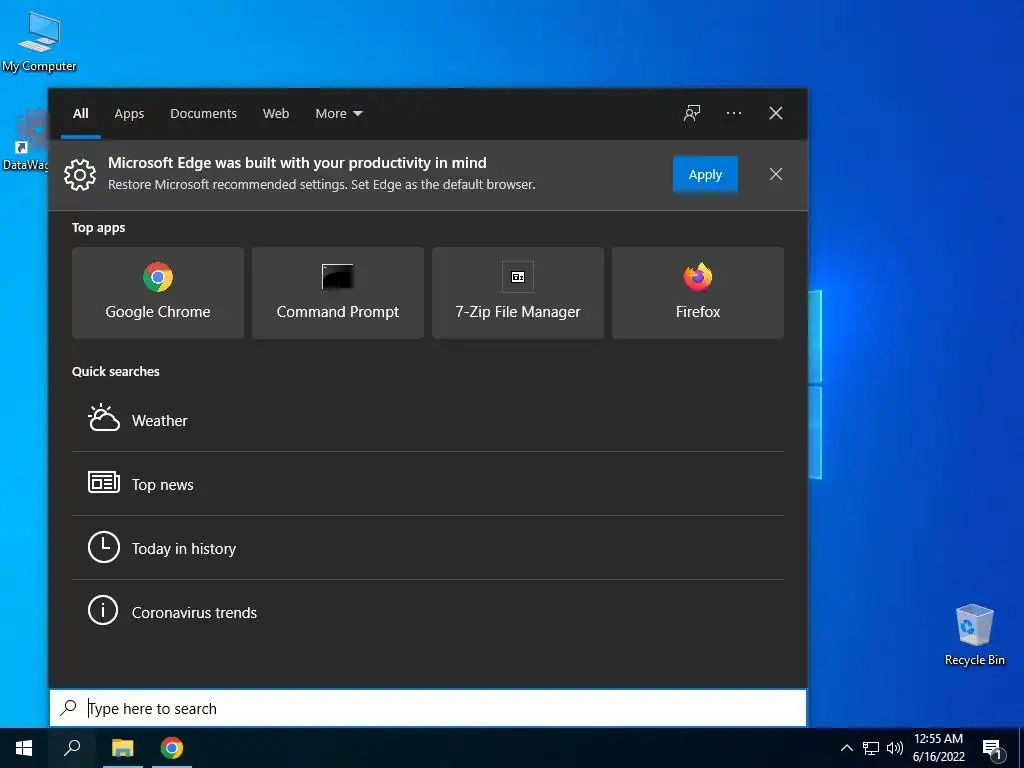Click the taskbar clock and date
Viewport: 1024px width, 768px height.
[x=938, y=748]
